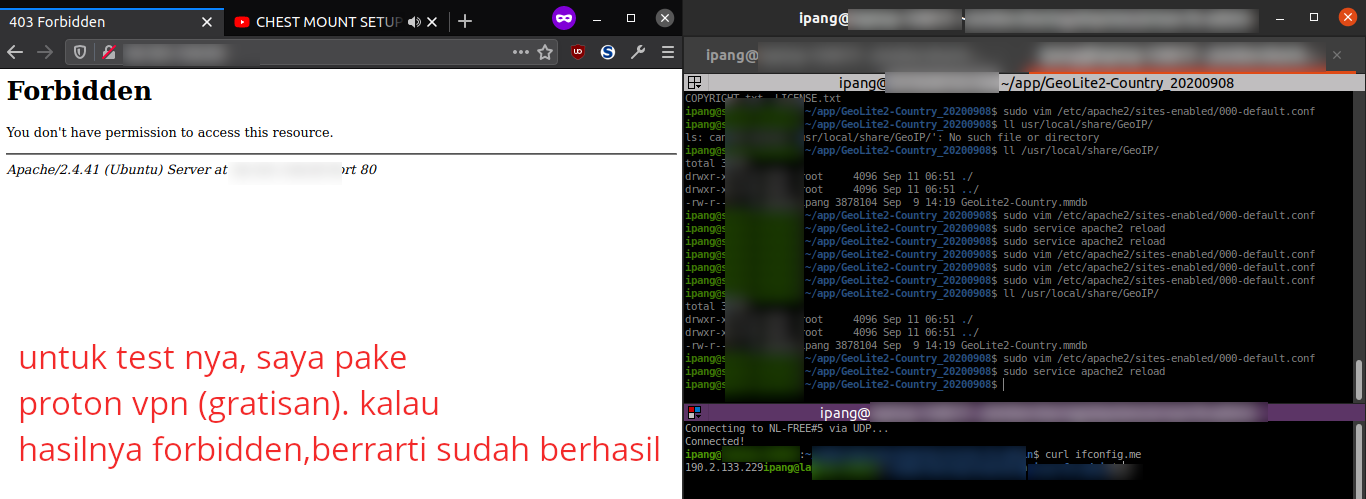
Task: Close the 403 Forbidden tab
Action: 207,22
